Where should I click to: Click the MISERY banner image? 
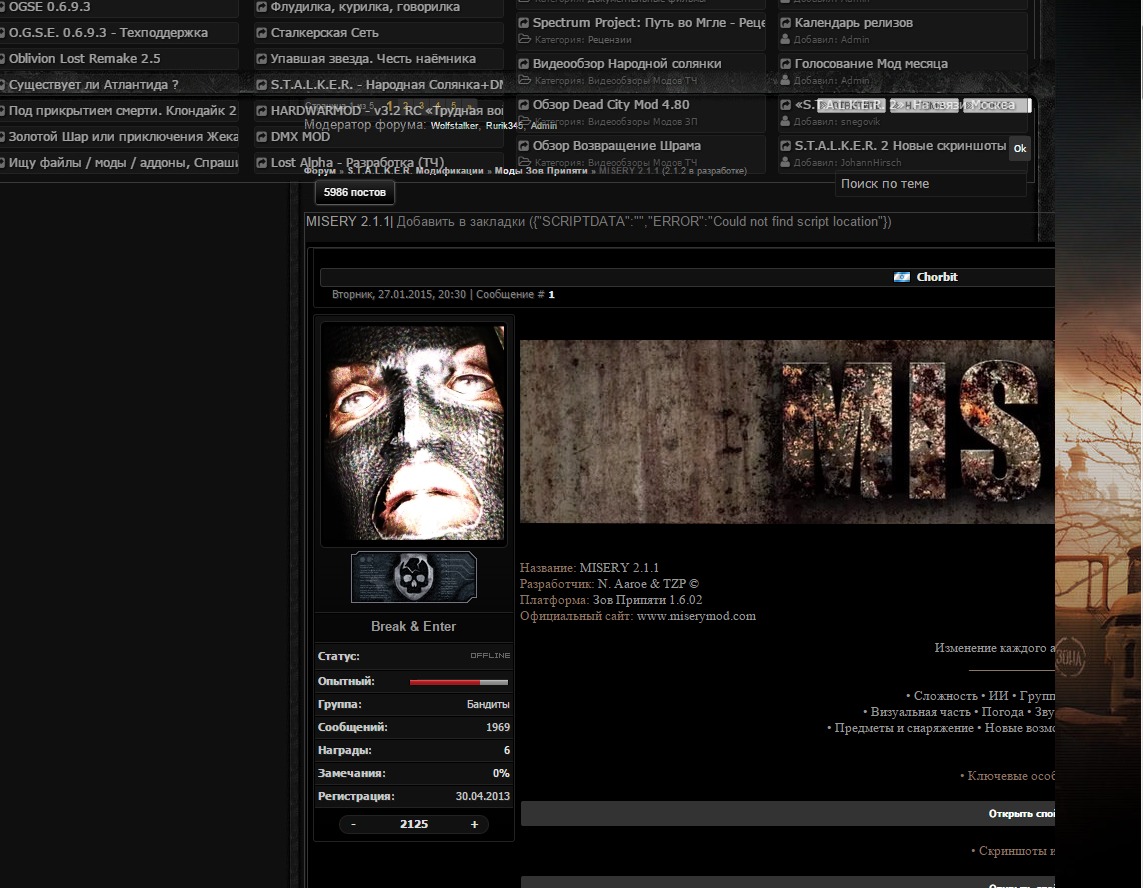[787, 432]
